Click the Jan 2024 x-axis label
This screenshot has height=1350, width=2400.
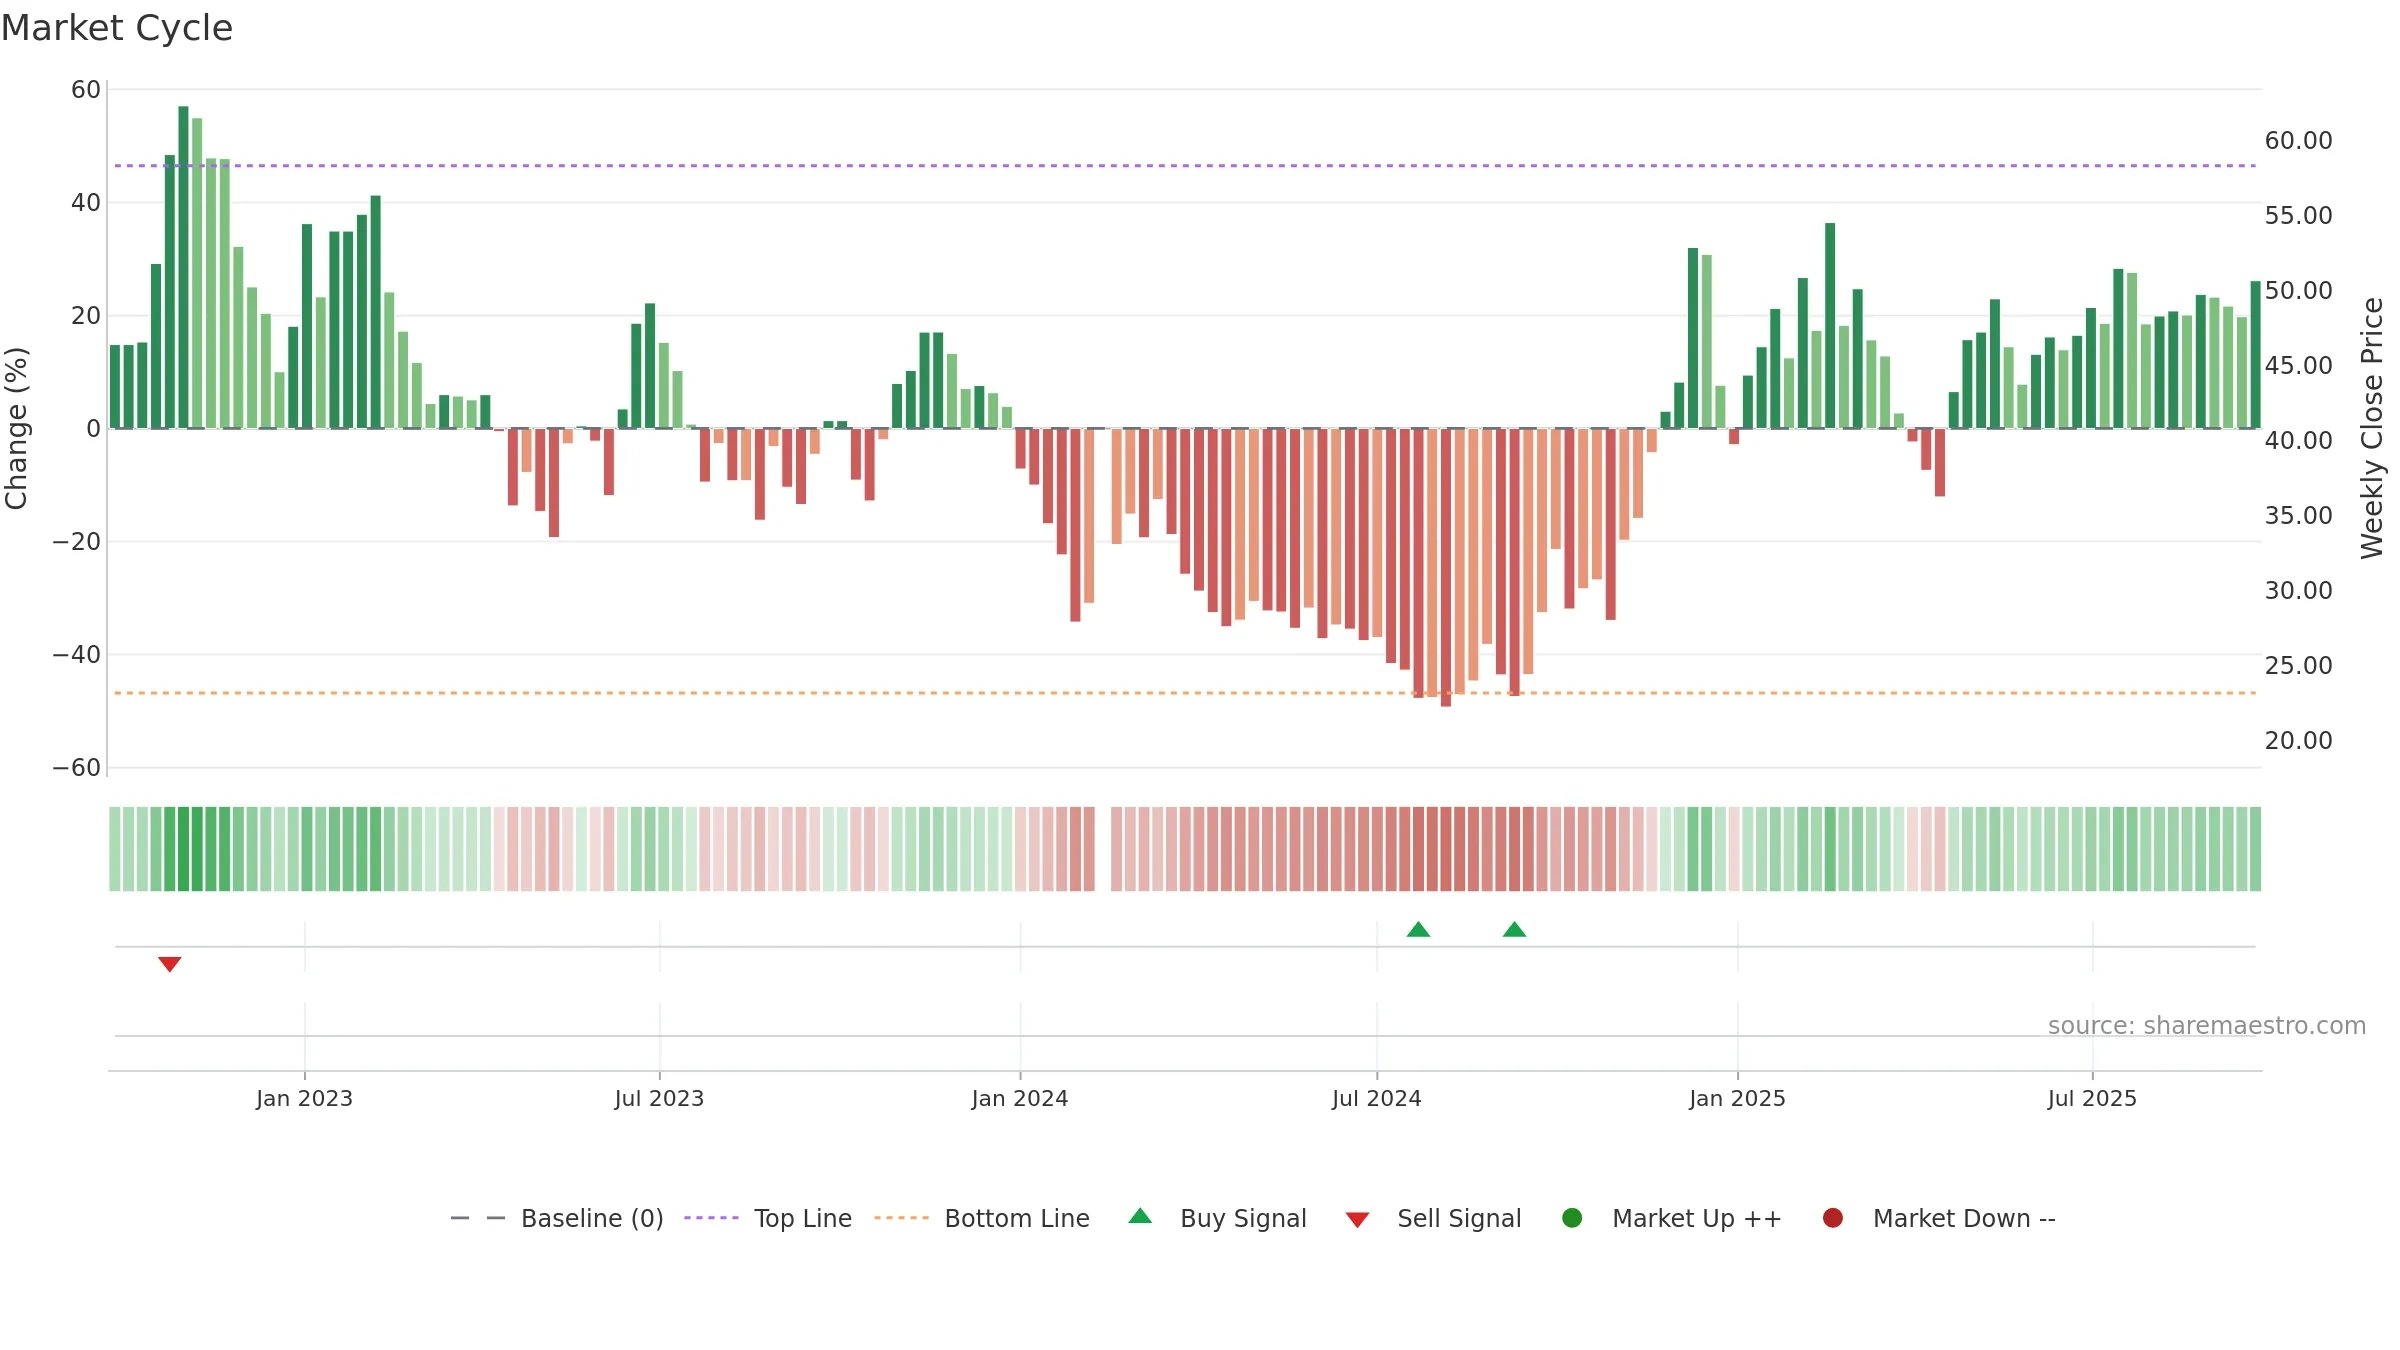click(1020, 1099)
